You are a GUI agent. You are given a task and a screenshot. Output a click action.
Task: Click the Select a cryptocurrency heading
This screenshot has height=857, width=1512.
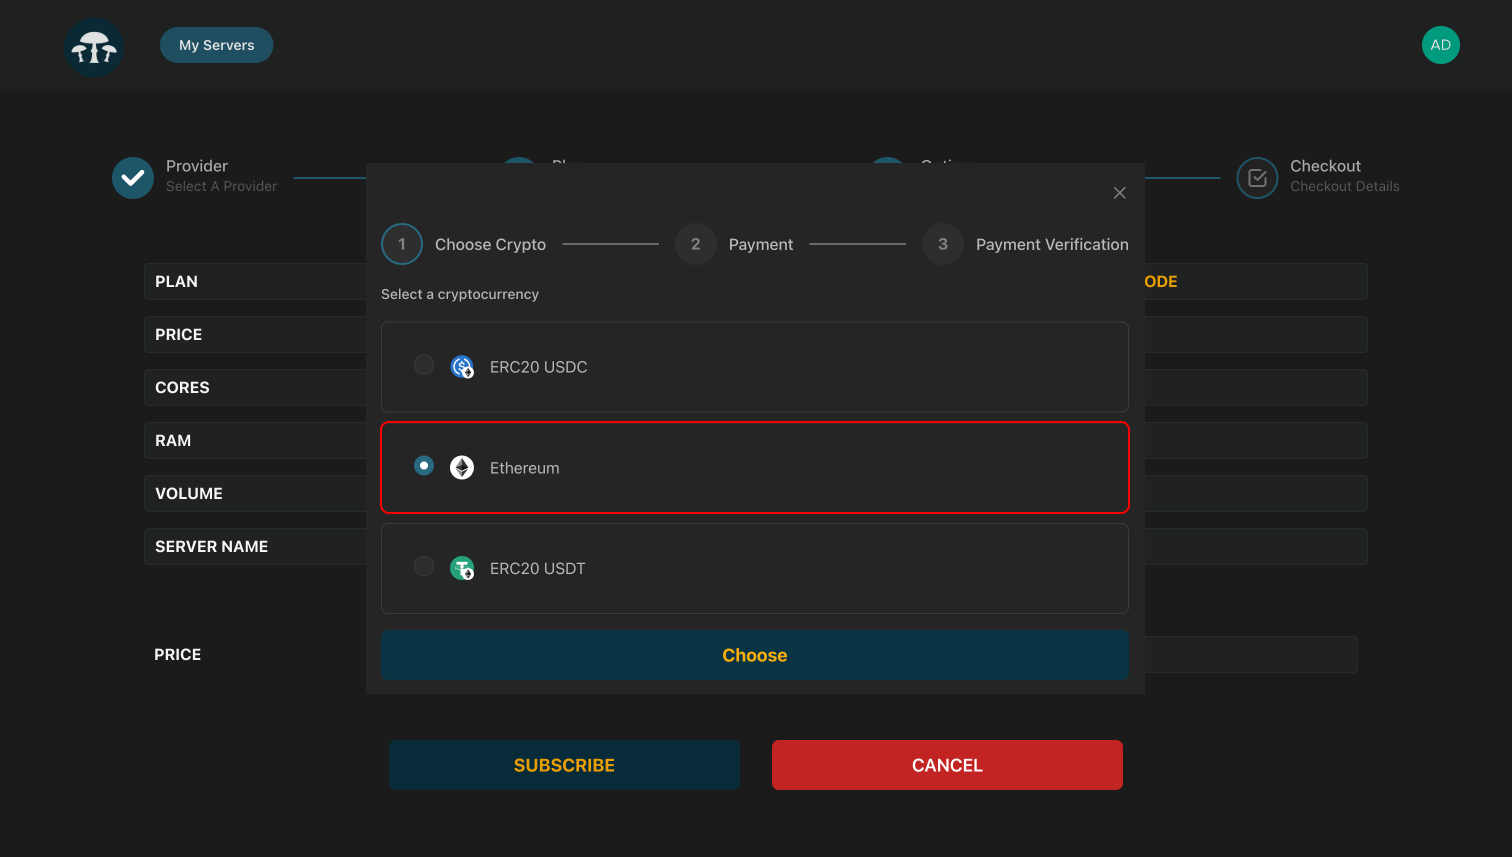pos(460,294)
